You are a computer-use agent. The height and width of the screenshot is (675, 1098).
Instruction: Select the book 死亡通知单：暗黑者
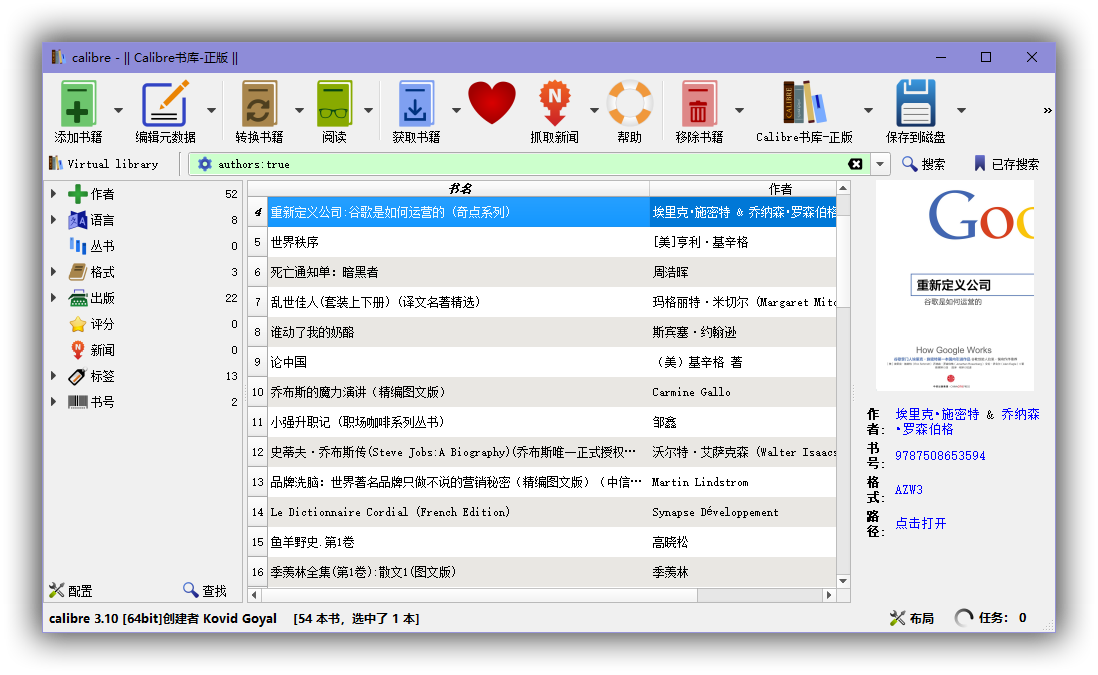[x=324, y=272]
